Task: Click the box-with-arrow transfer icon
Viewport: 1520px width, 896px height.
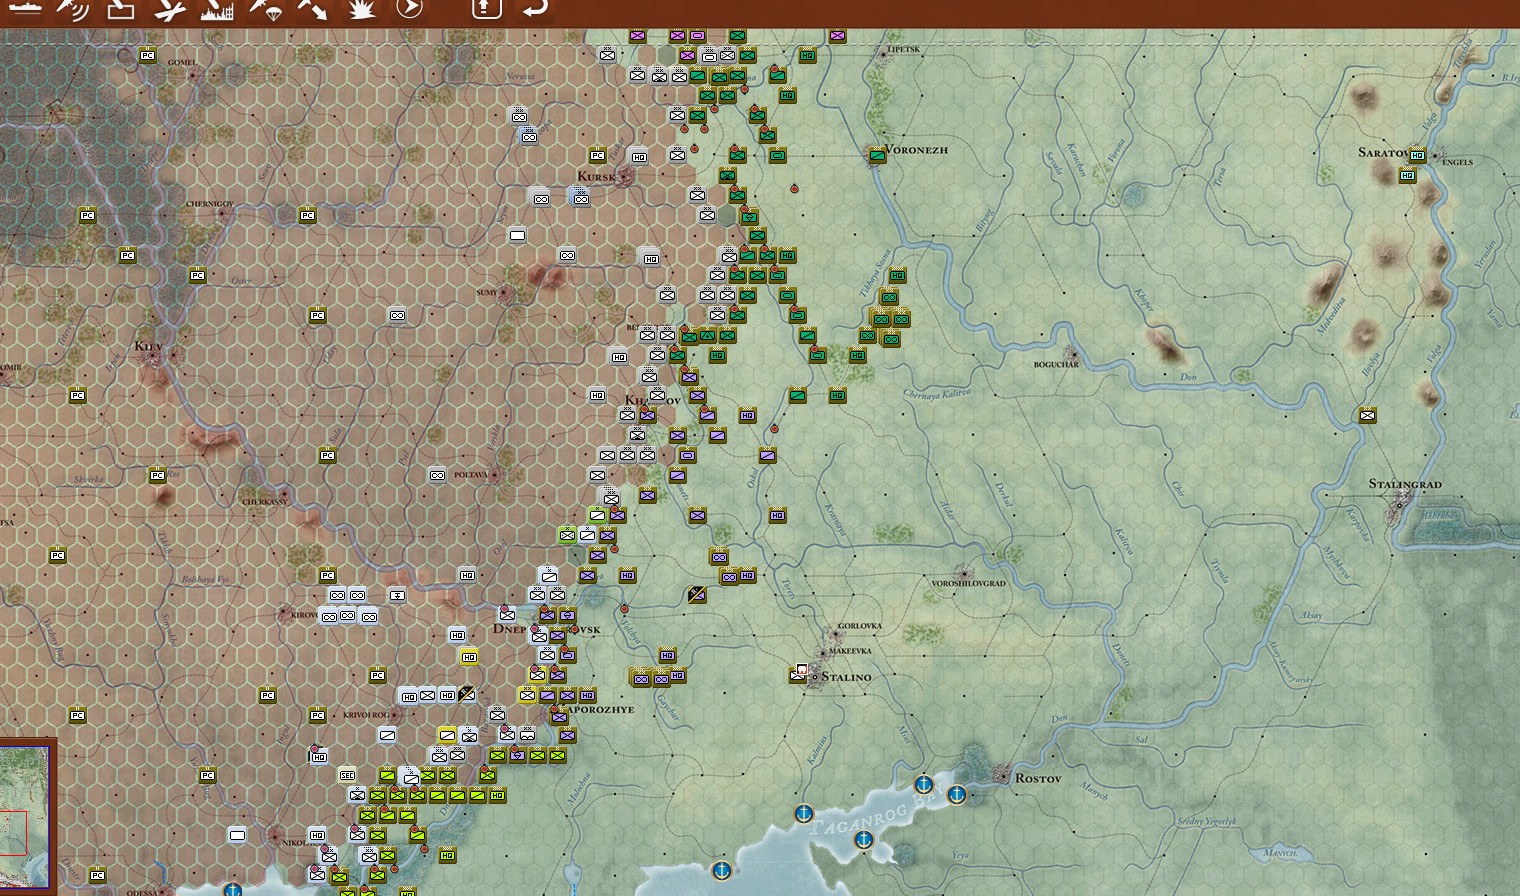Action: coord(121,8)
